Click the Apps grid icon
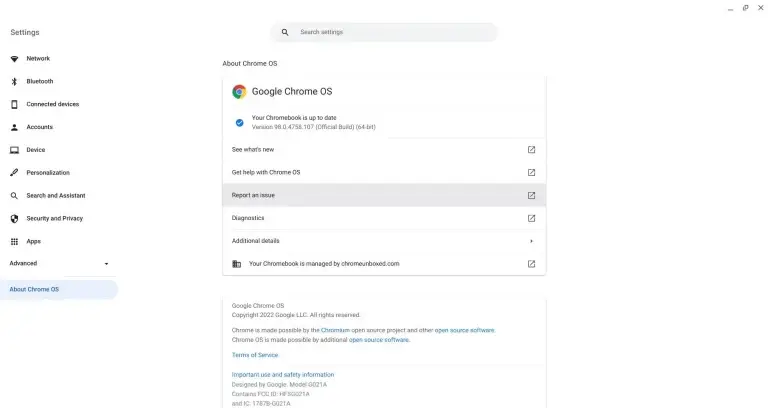 pos(14,241)
